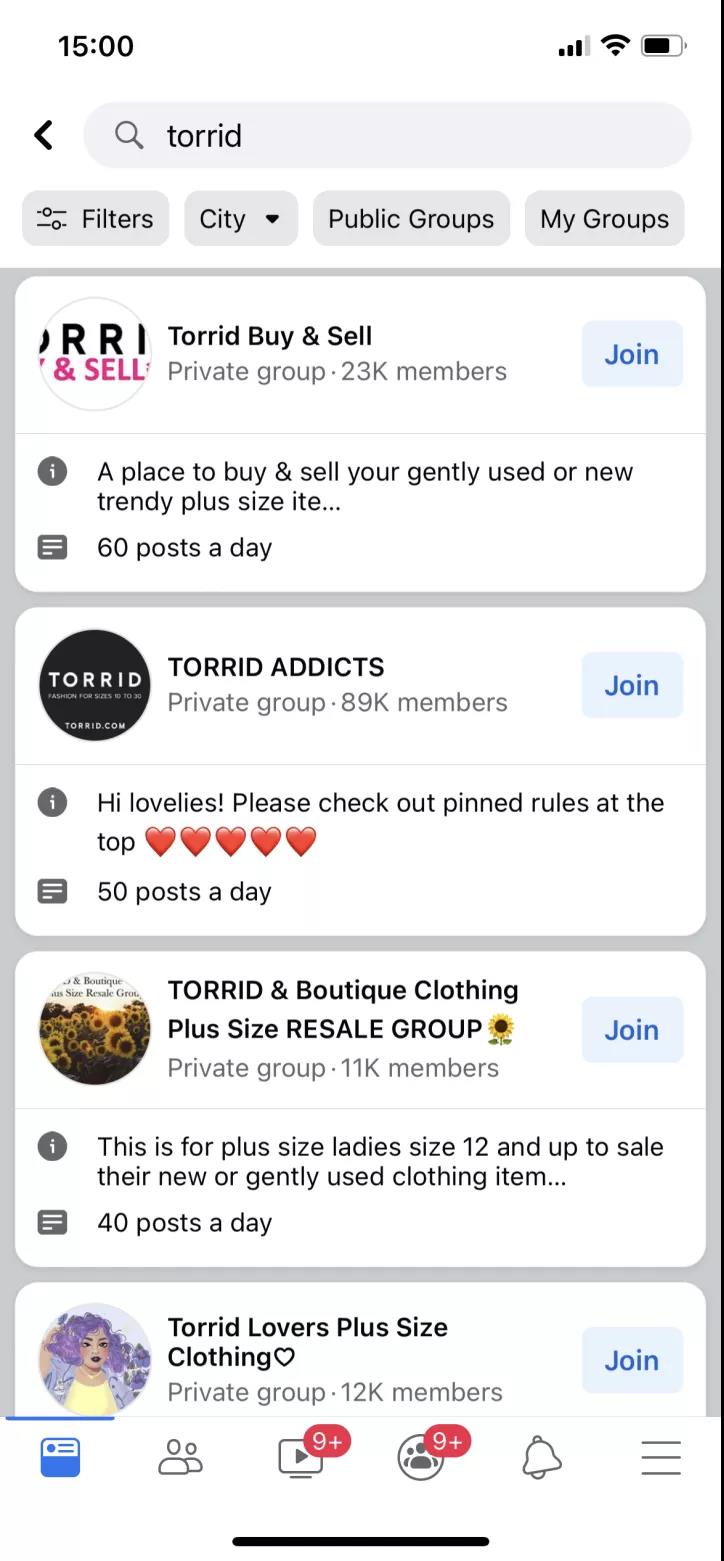Screen dimensions: 724x1561
Task: Open the Watch video tab
Action: pyautogui.click(x=300, y=1457)
